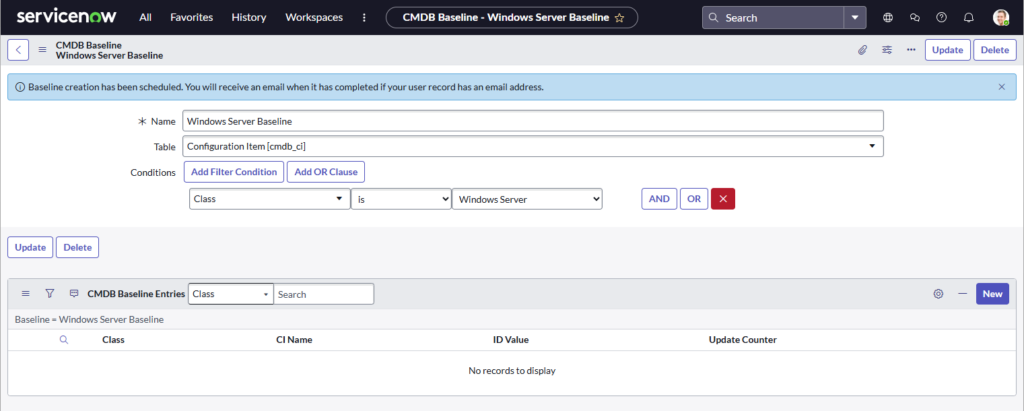
Task: Remove condition with the red X button
Action: point(723,199)
